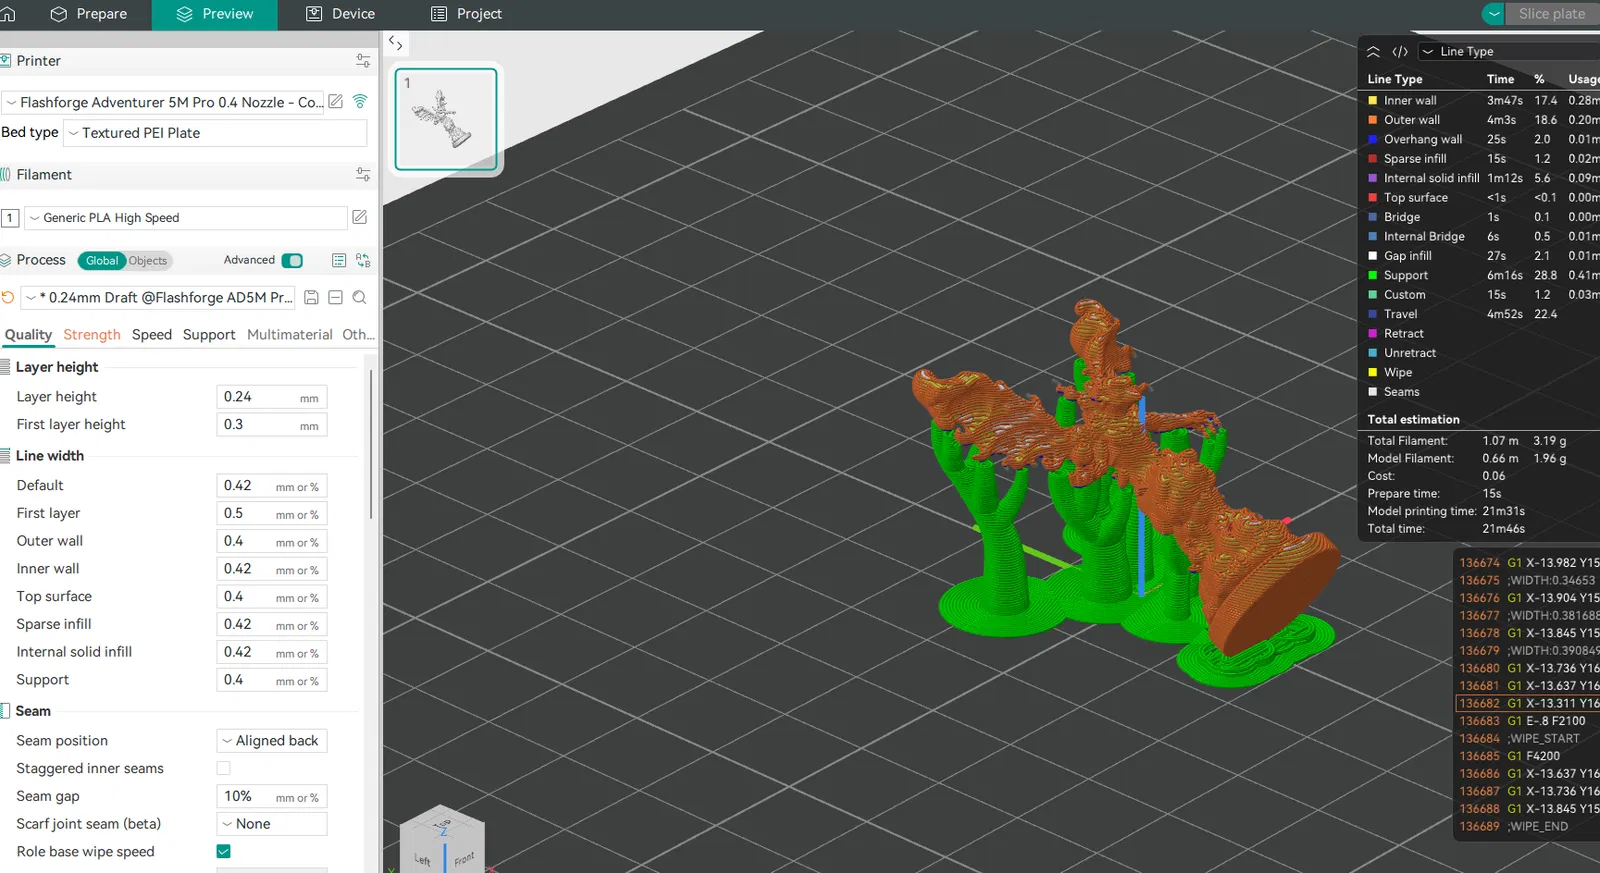Click the orange Outer wall color swatch
This screenshot has width=1600, height=873.
[x=1373, y=120]
